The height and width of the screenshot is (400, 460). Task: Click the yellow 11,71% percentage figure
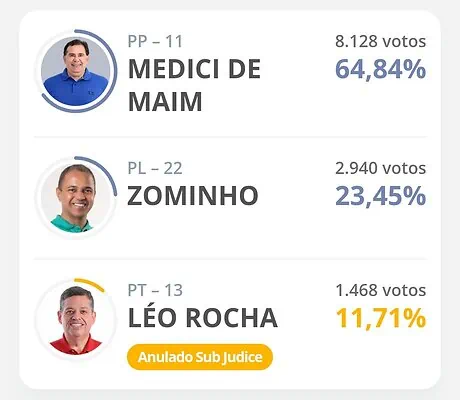[380, 318]
